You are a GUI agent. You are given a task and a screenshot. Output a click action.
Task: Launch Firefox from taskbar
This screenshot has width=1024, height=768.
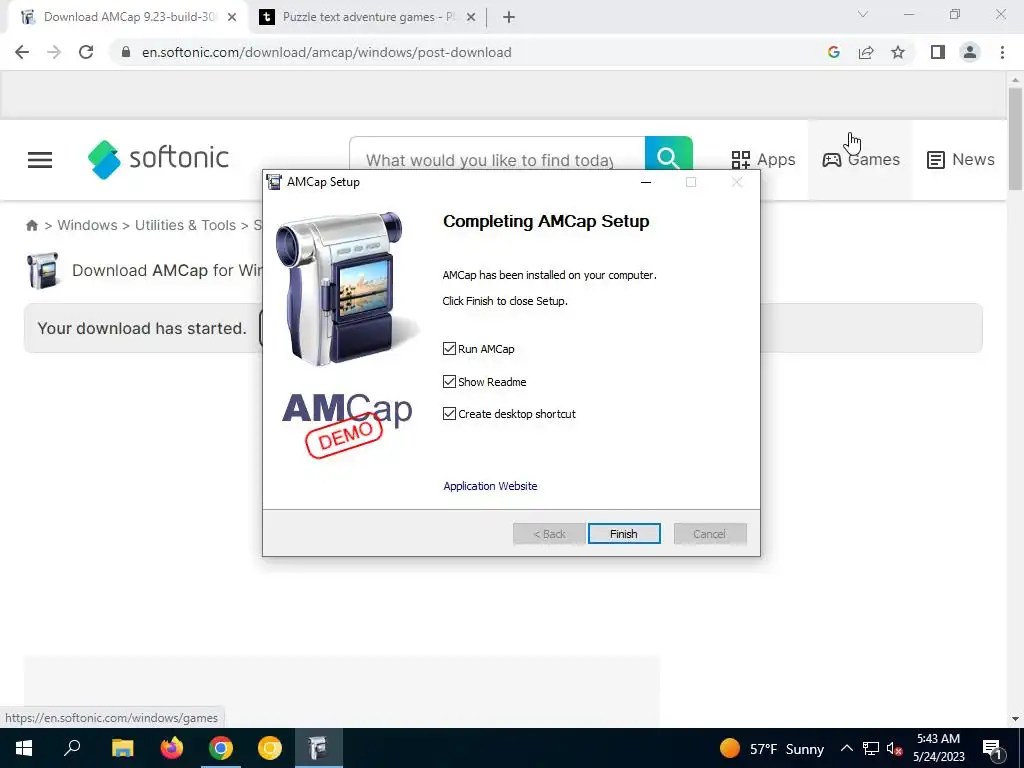[x=171, y=748]
